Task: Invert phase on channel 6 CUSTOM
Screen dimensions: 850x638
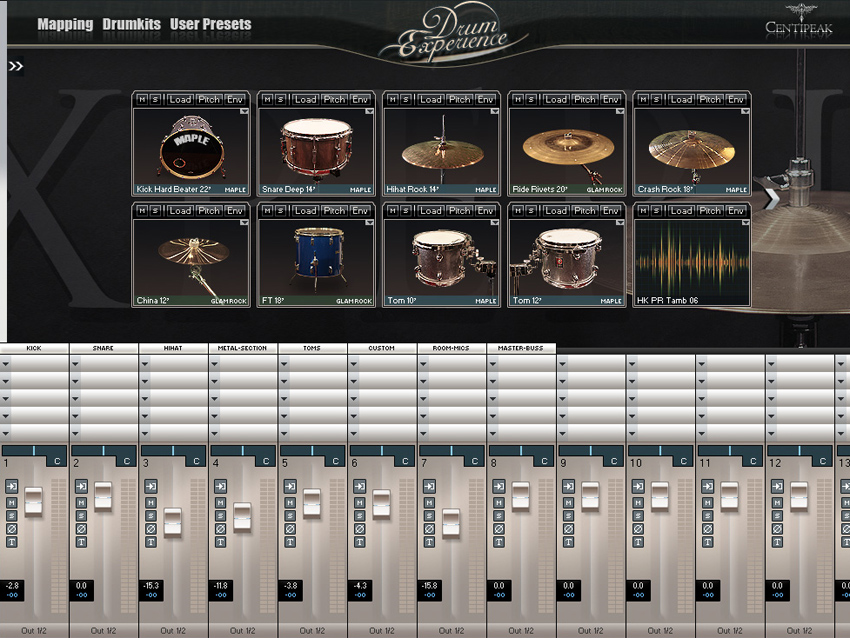Action: pyautogui.click(x=359, y=529)
